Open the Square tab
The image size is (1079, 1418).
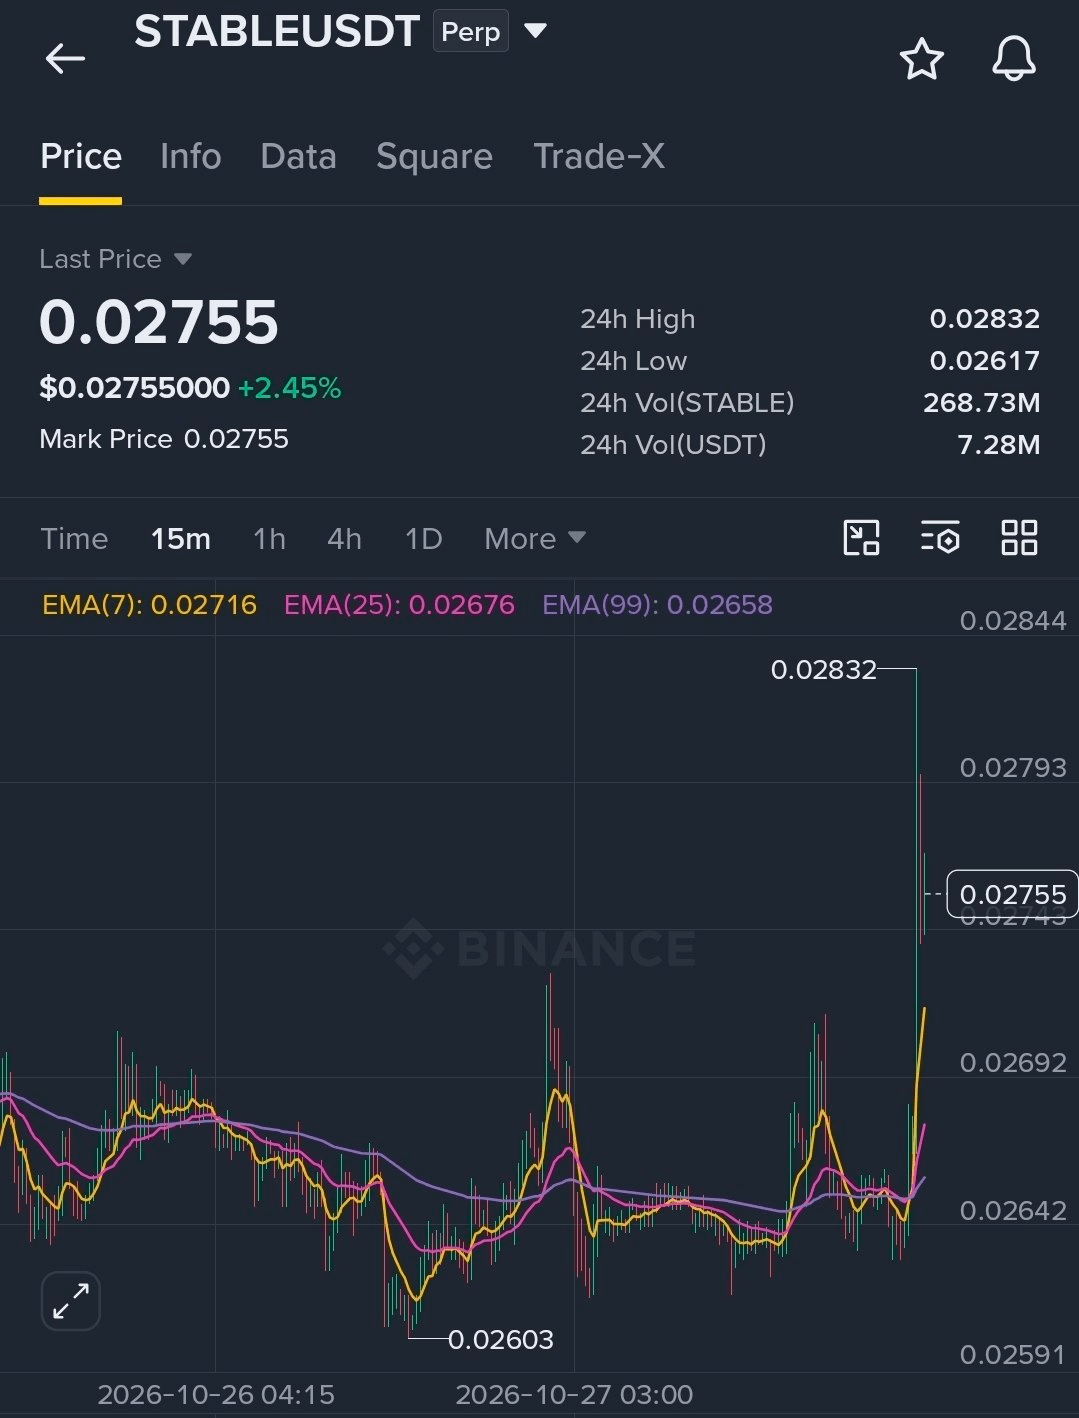click(434, 157)
